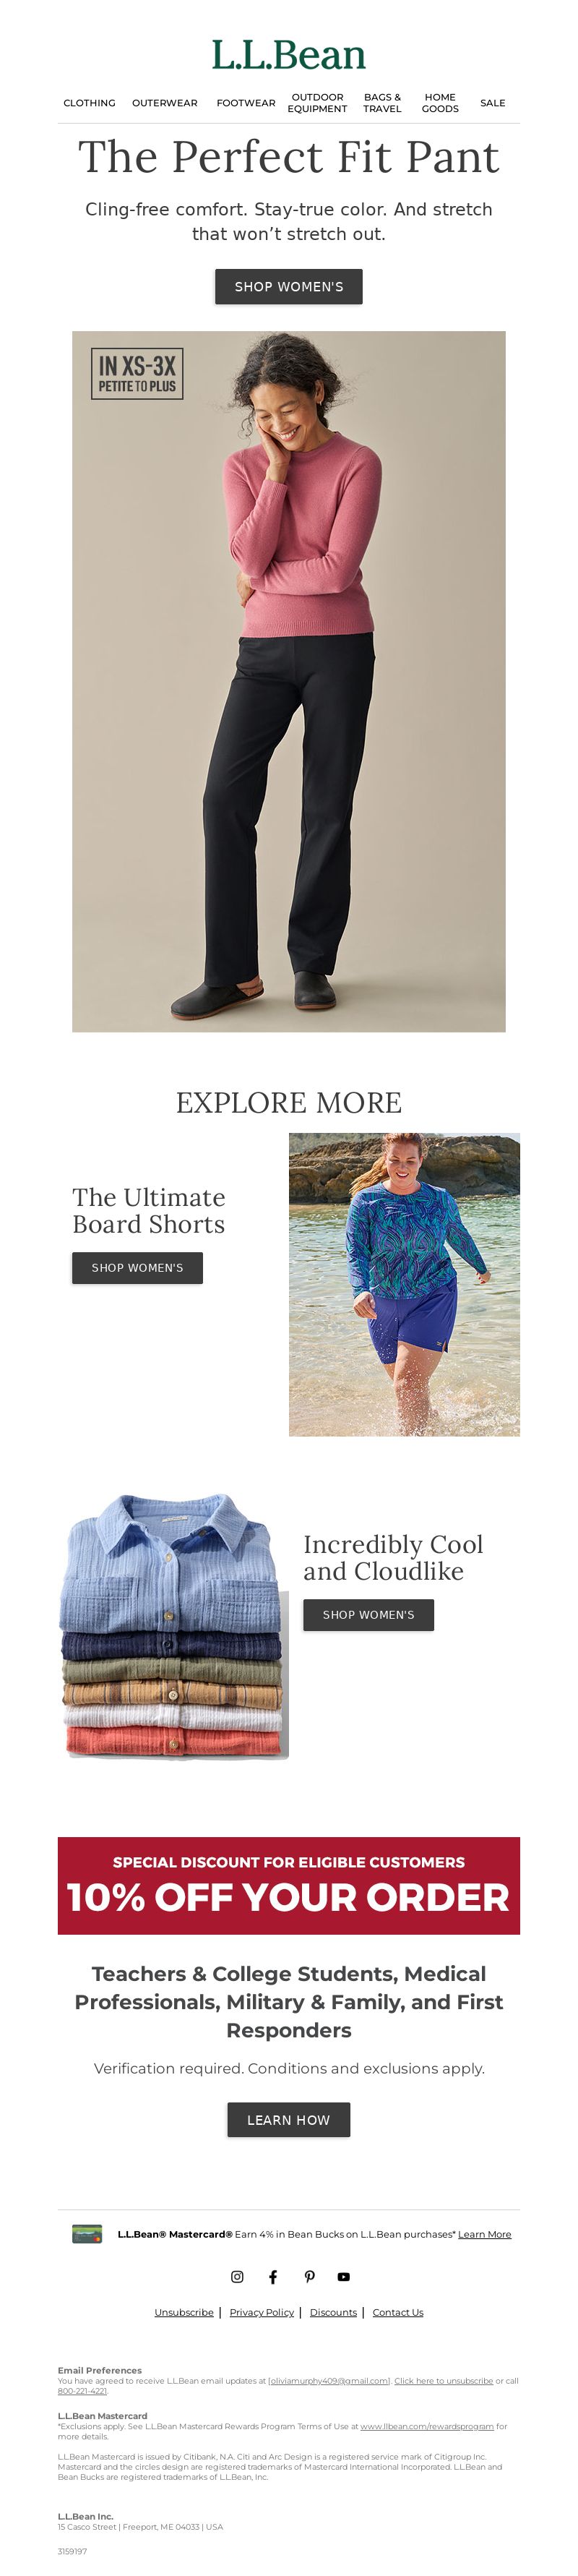578x2576 pixels.
Task: Open the Facebook social icon
Action: [x=273, y=2276]
